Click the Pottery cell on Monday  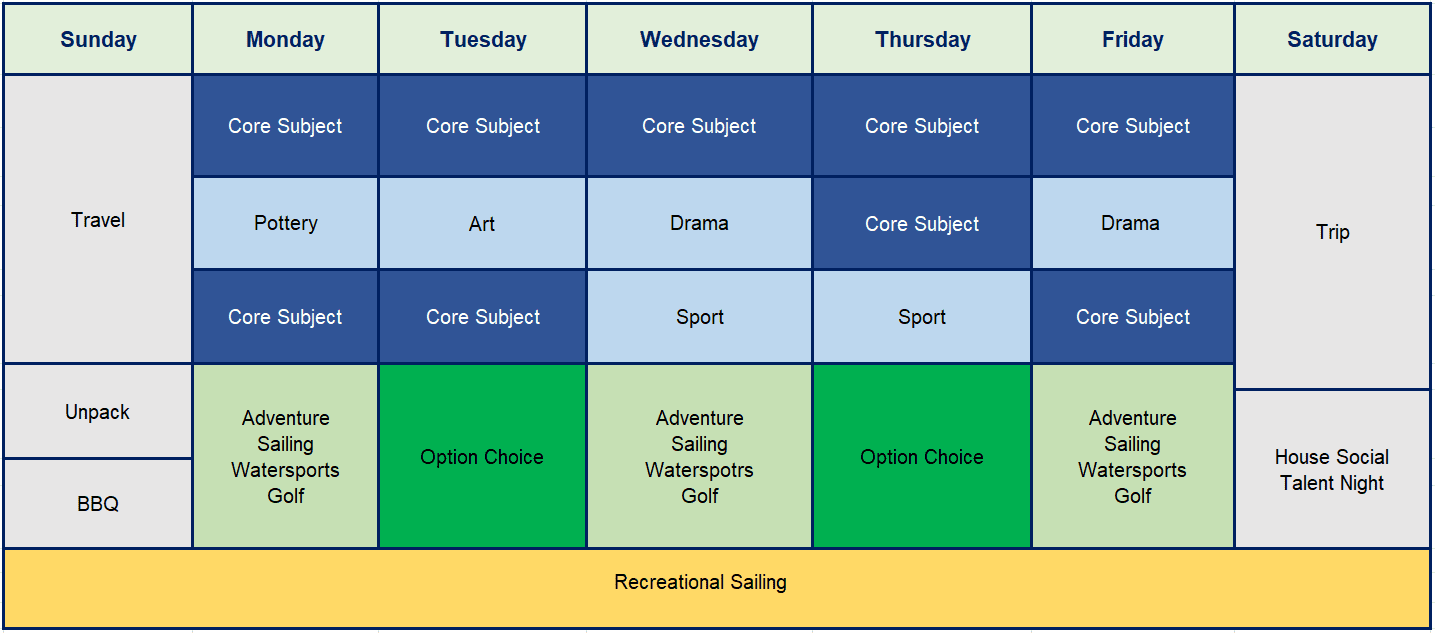pyautogui.click(x=285, y=223)
